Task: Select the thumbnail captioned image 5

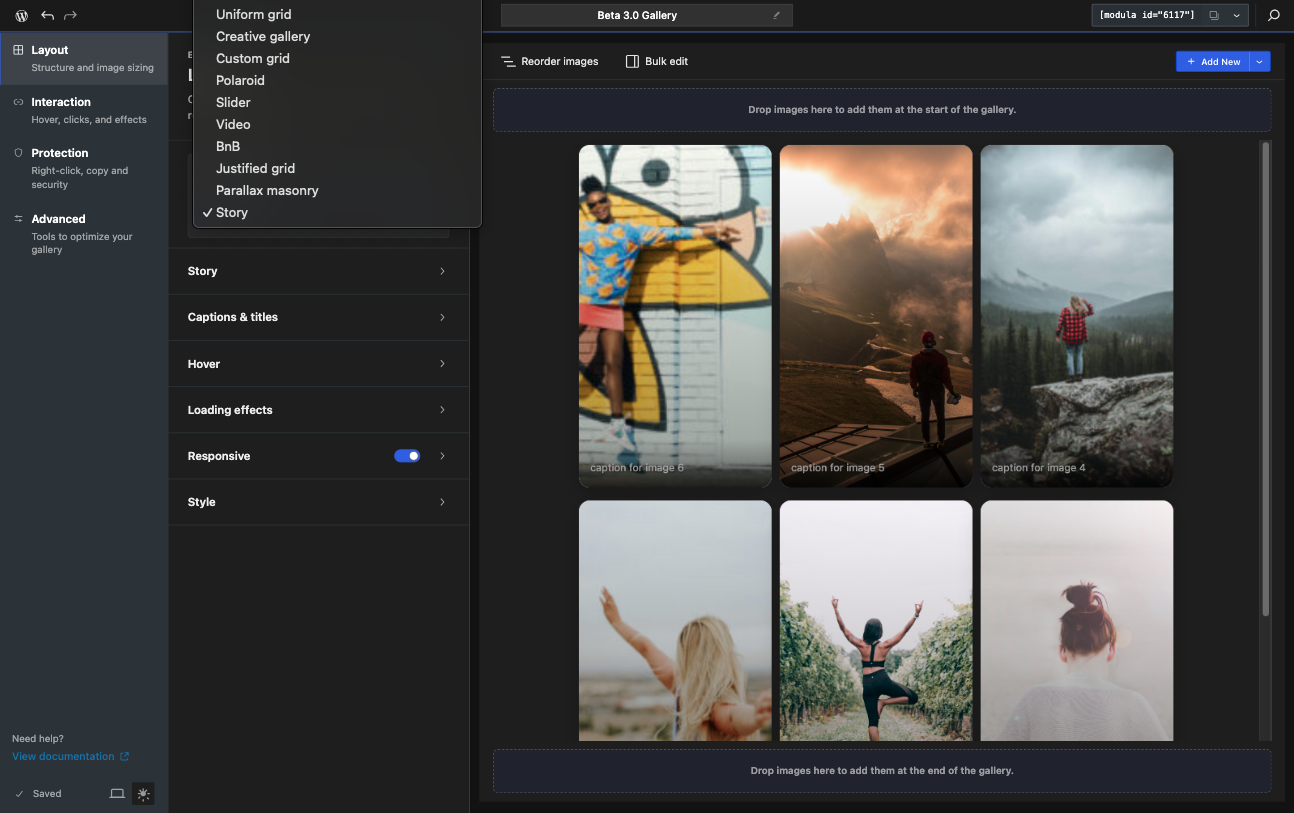Action: point(876,316)
